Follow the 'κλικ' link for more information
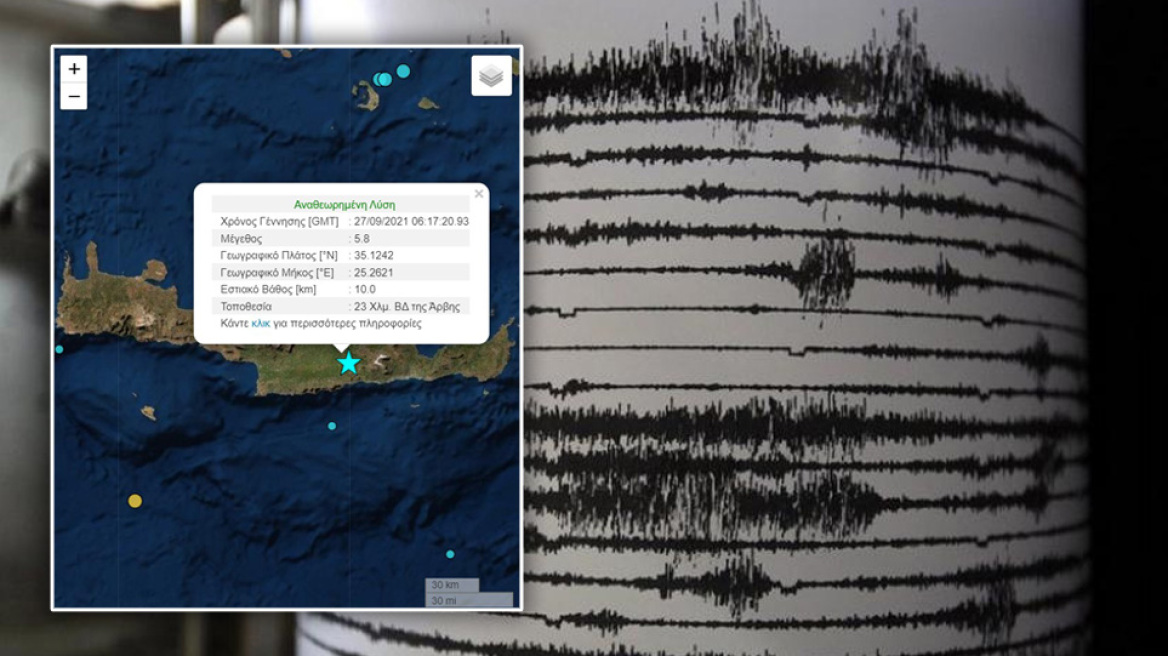 coord(260,324)
